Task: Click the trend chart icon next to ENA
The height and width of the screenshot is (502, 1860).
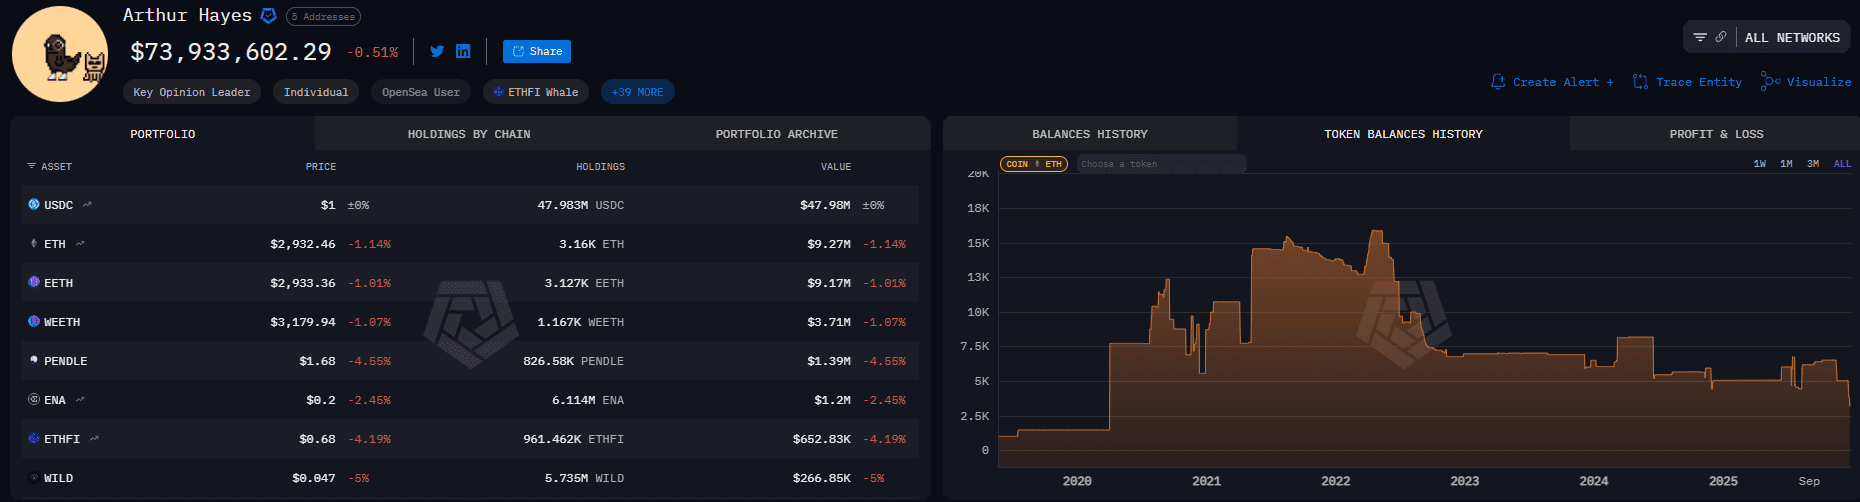Action: (x=80, y=400)
